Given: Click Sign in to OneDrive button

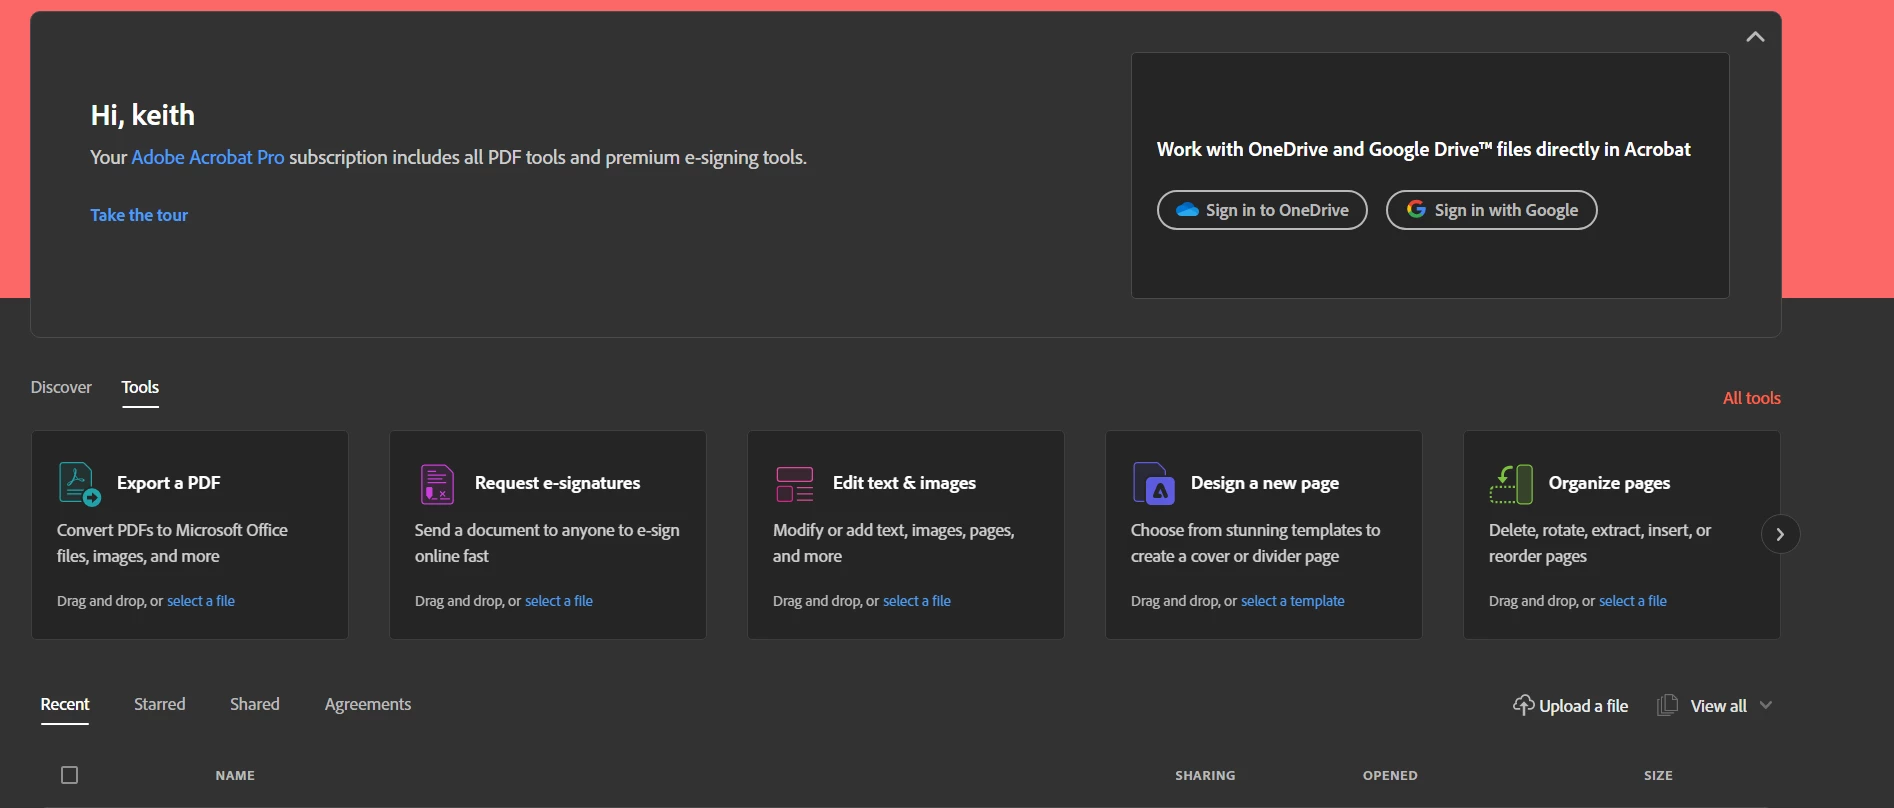Looking at the screenshot, I should [1262, 210].
